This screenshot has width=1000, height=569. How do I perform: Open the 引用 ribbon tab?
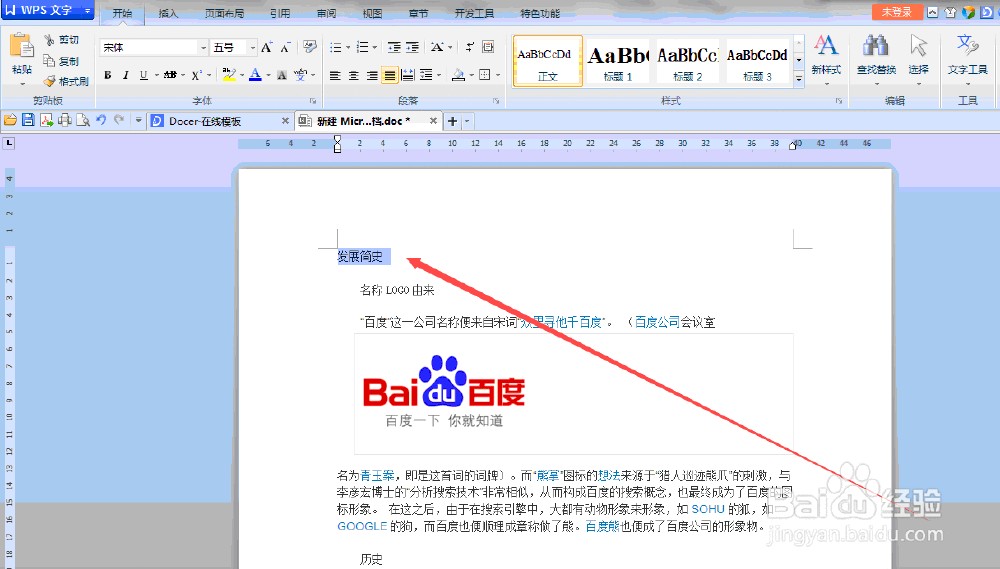(x=279, y=13)
